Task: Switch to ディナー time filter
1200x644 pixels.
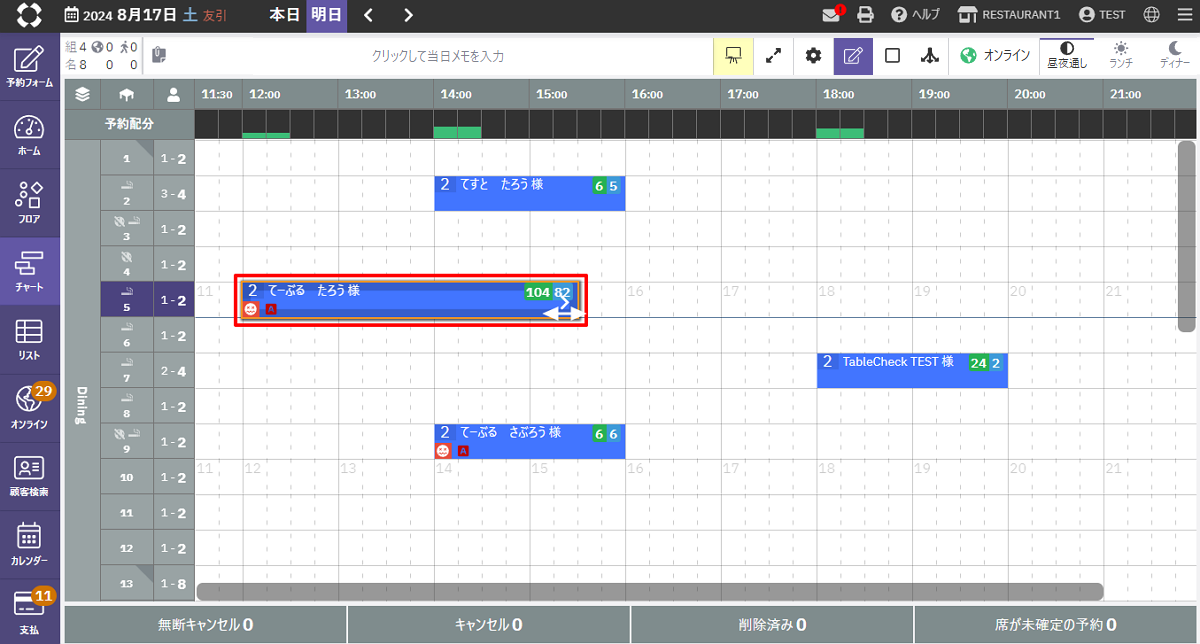Action: [1175, 55]
